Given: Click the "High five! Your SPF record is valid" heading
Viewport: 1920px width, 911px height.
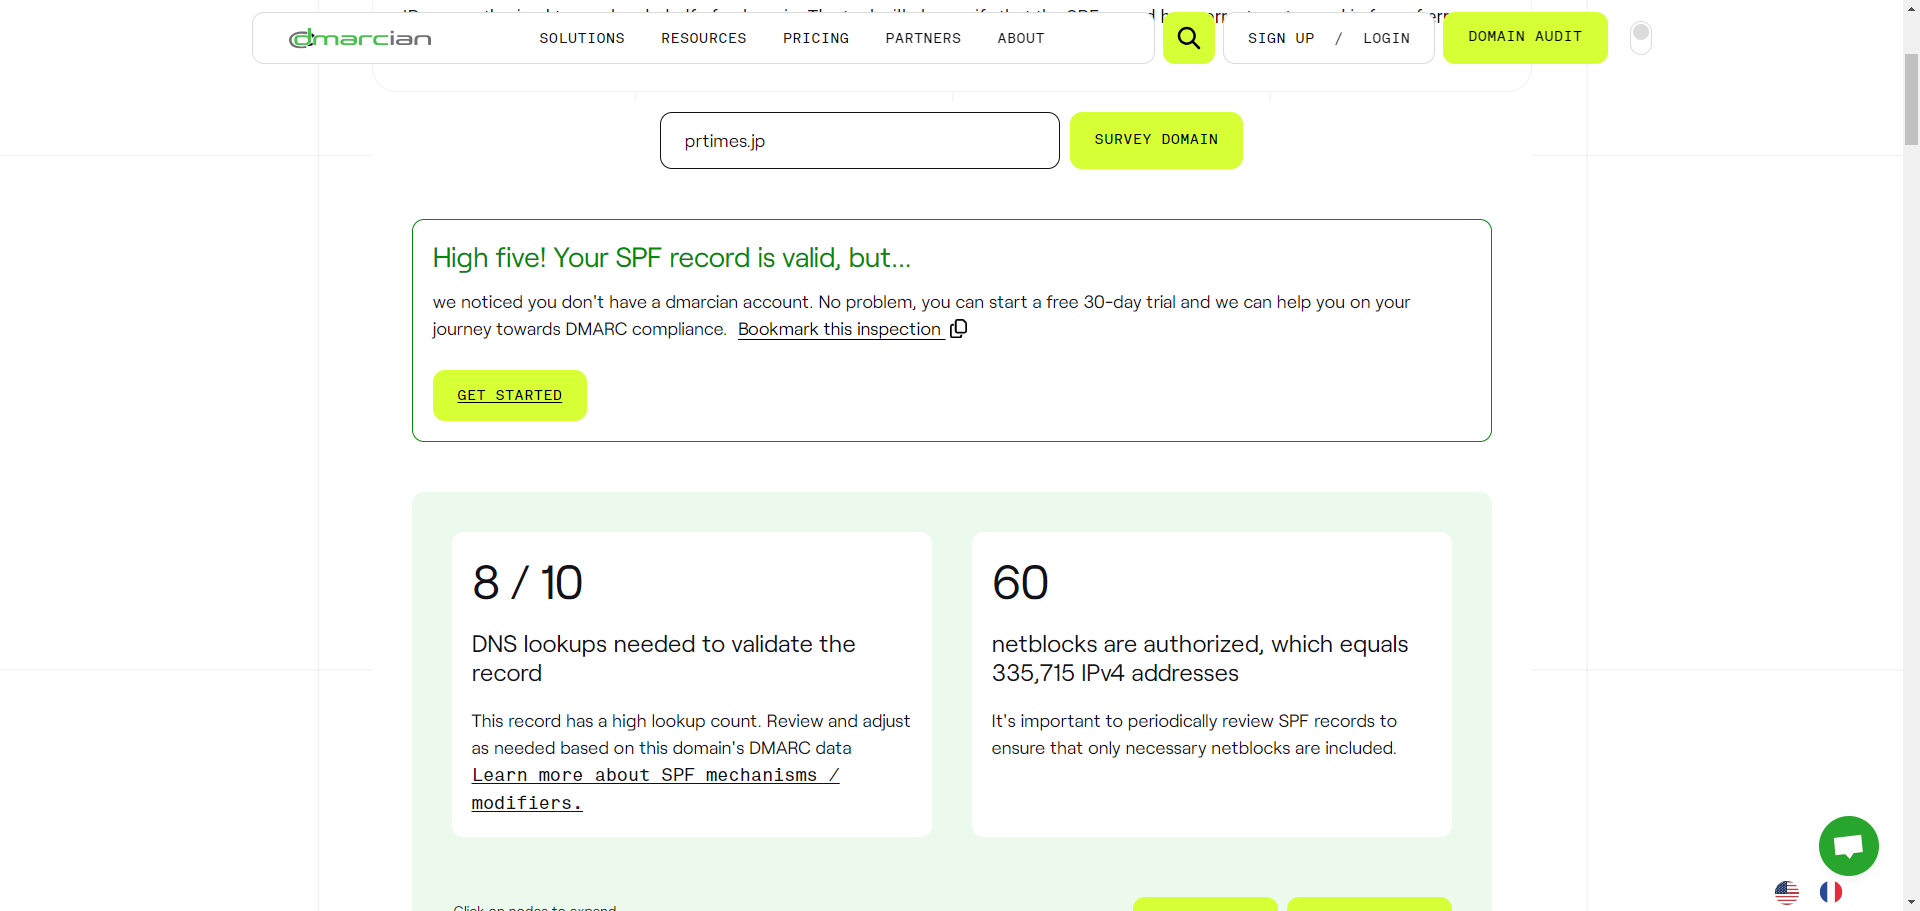Looking at the screenshot, I should click(672, 258).
